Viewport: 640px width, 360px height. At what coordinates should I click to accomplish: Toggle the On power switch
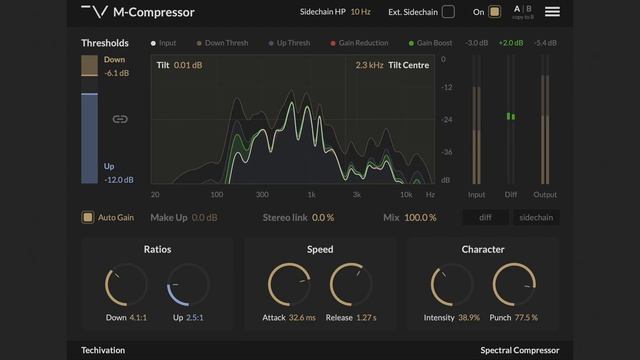494,12
